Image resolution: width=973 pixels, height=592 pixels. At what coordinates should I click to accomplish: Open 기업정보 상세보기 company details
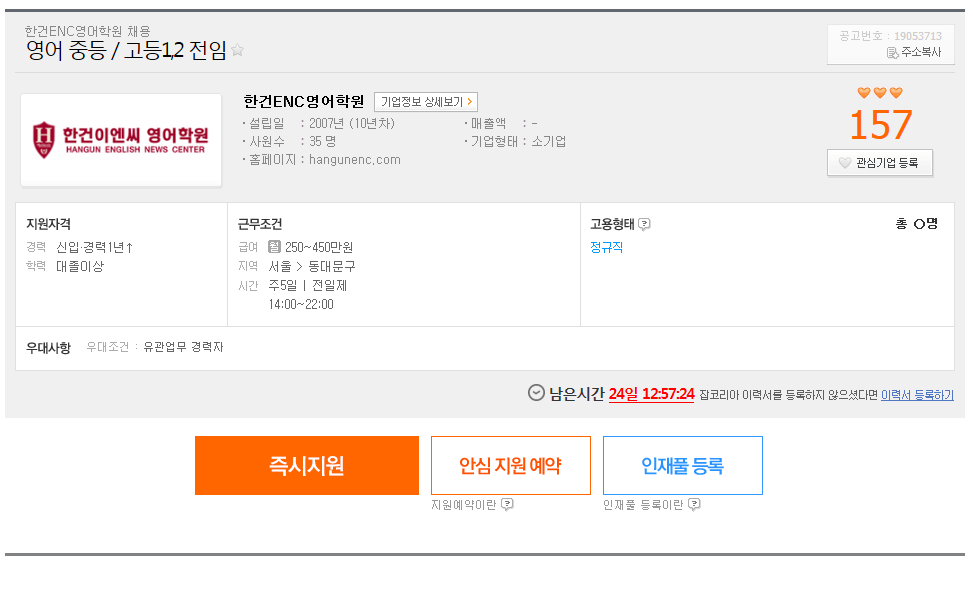pos(426,102)
